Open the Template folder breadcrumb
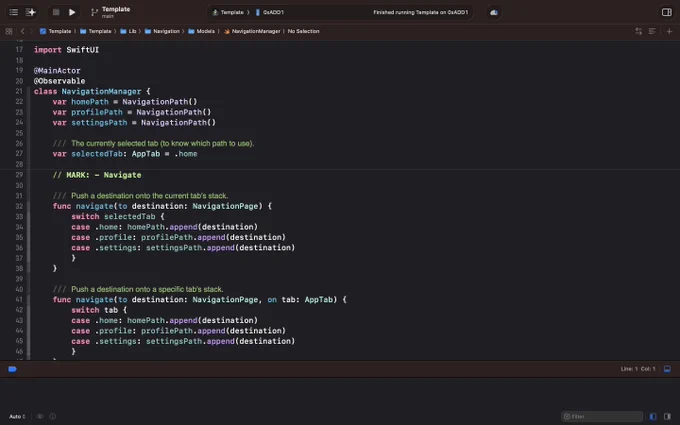680x425 pixels. tap(95, 31)
